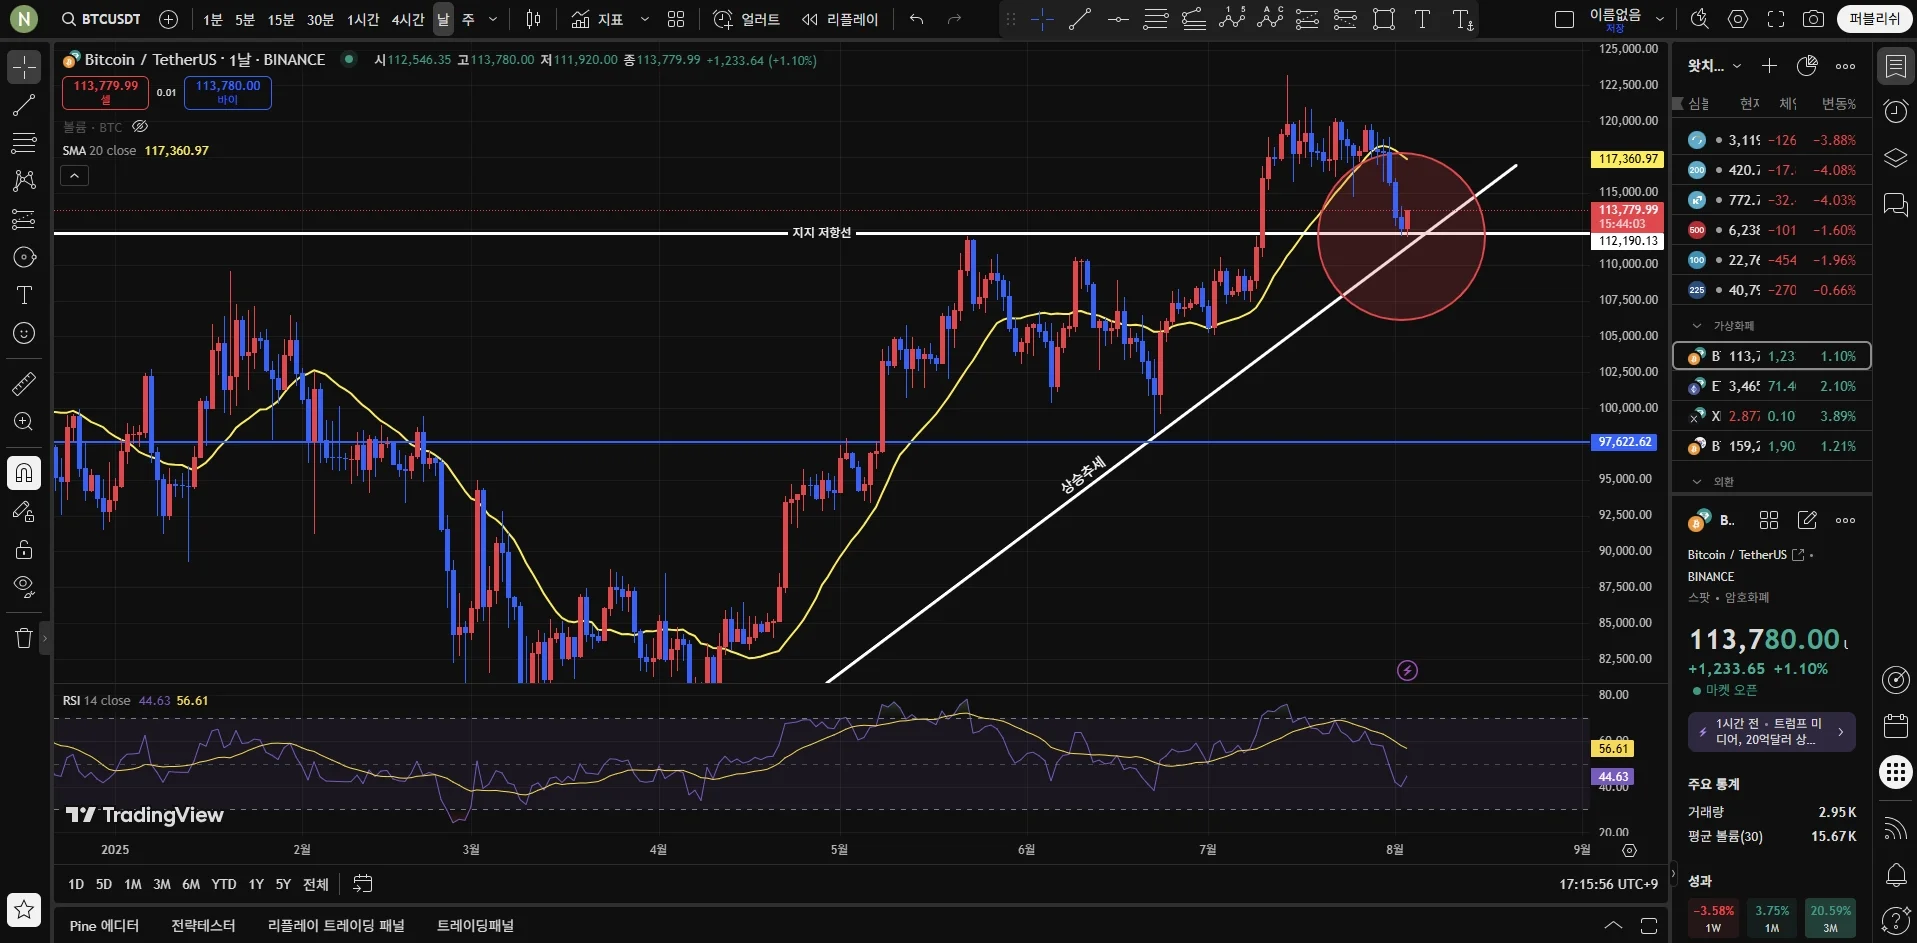Open the Trump Media news headline

point(1771,731)
